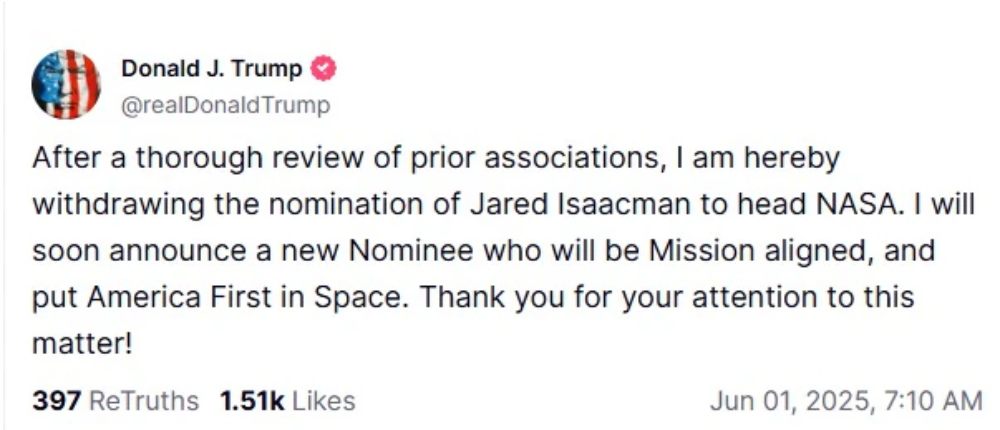The image size is (1000, 430).
Task: Open the @realDonaldTrump handle link
Action: click(225, 104)
